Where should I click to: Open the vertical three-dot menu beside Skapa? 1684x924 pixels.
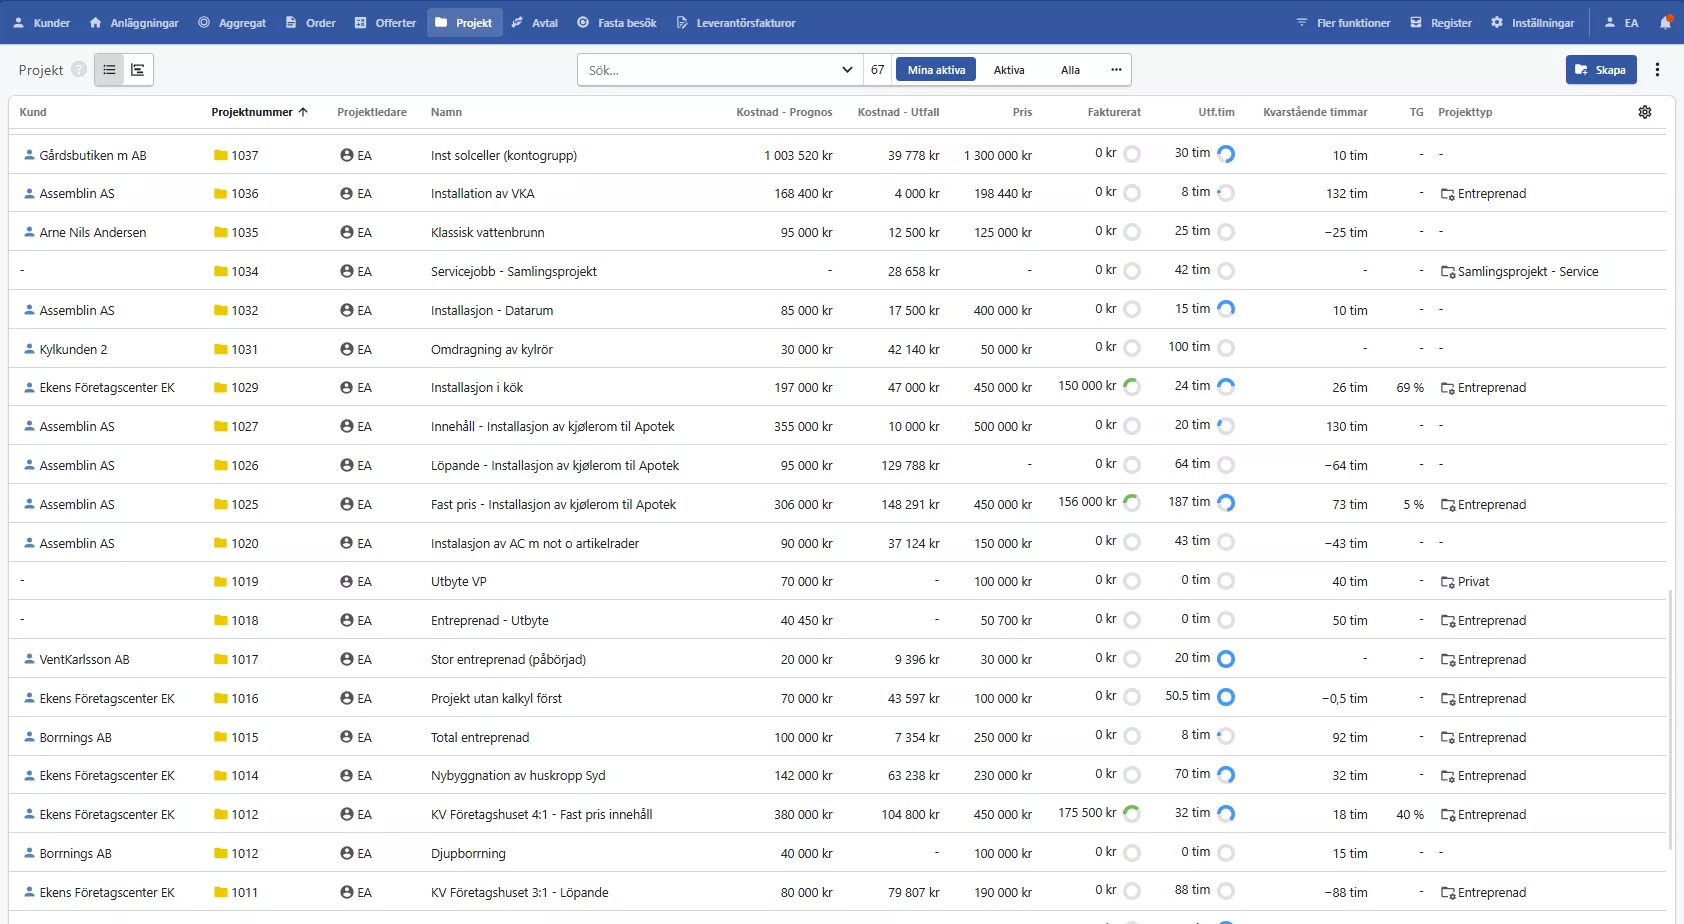tap(1657, 70)
